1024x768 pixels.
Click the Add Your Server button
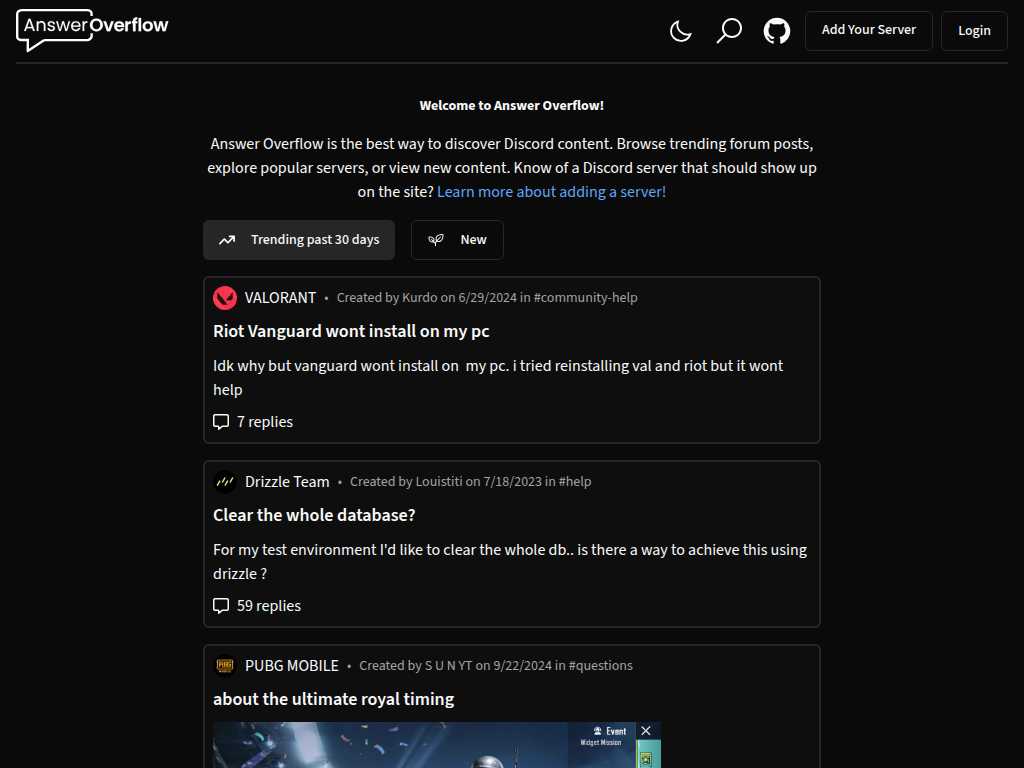(x=869, y=31)
